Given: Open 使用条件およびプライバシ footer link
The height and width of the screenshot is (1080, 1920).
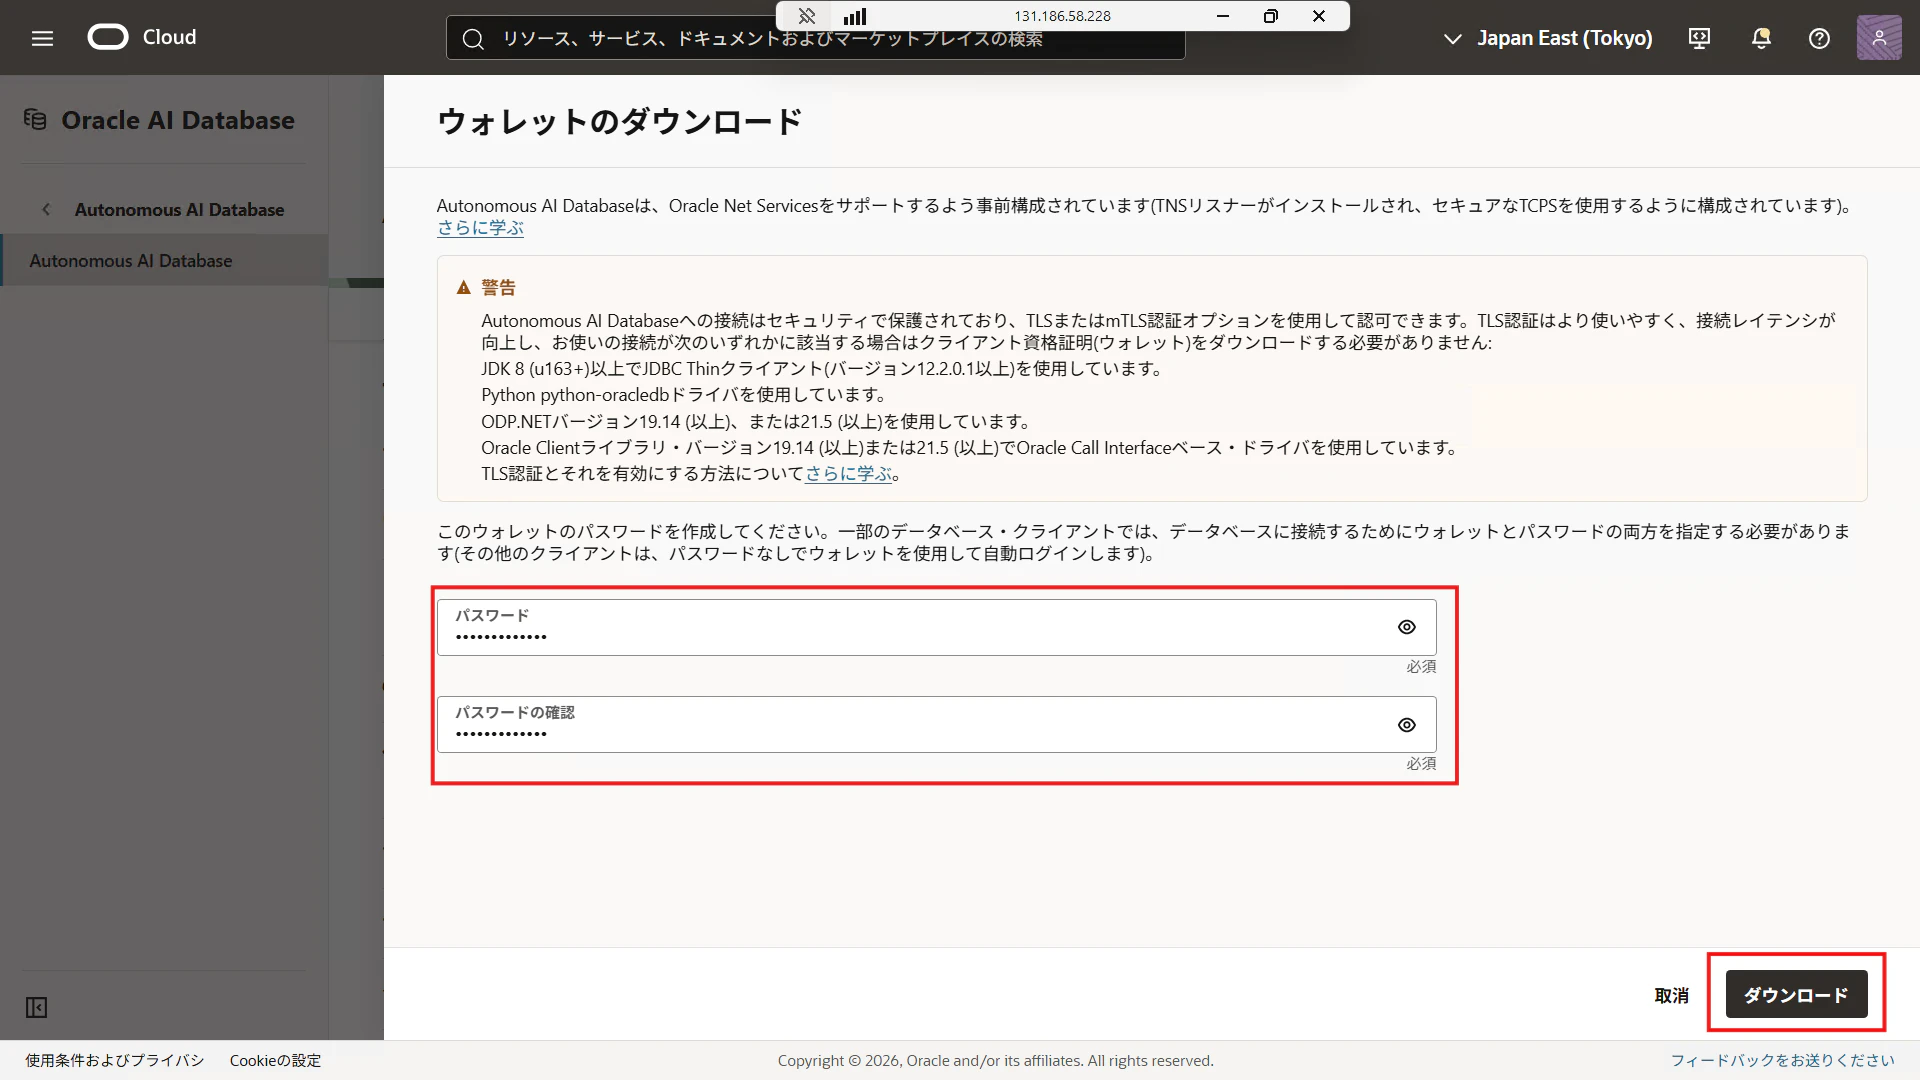Looking at the screenshot, I should [114, 1060].
